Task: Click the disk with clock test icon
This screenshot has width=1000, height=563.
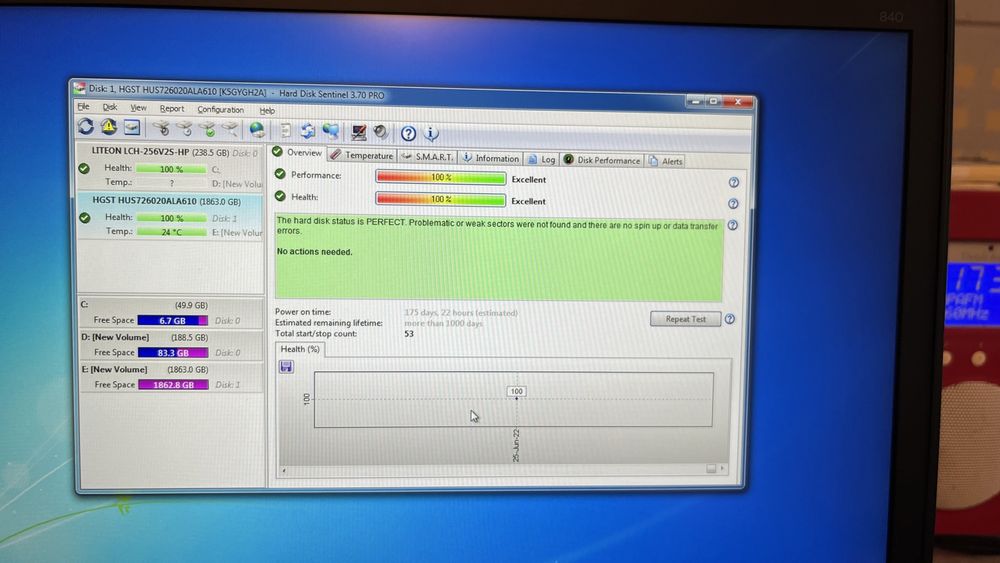Action: click(x=184, y=129)
